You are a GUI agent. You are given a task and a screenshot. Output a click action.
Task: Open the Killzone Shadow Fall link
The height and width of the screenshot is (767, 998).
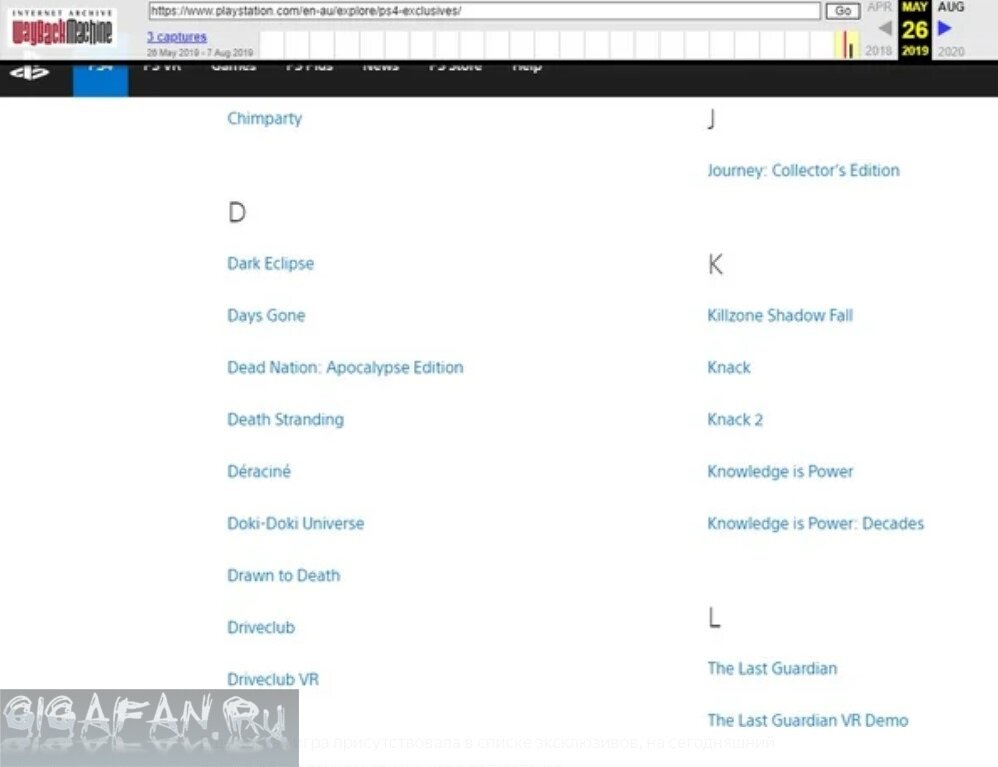[780, 316]
